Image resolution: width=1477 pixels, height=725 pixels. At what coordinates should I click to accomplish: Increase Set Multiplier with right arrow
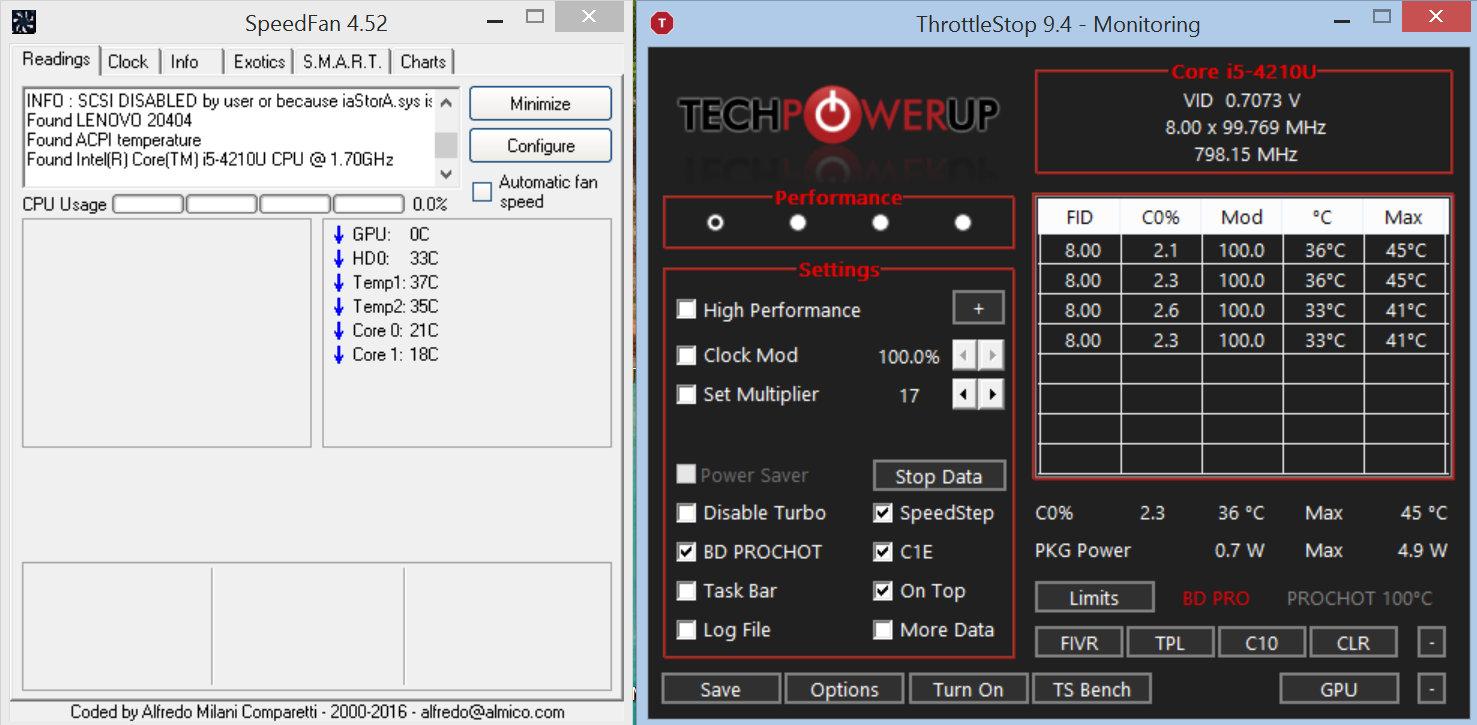[991, 395]
